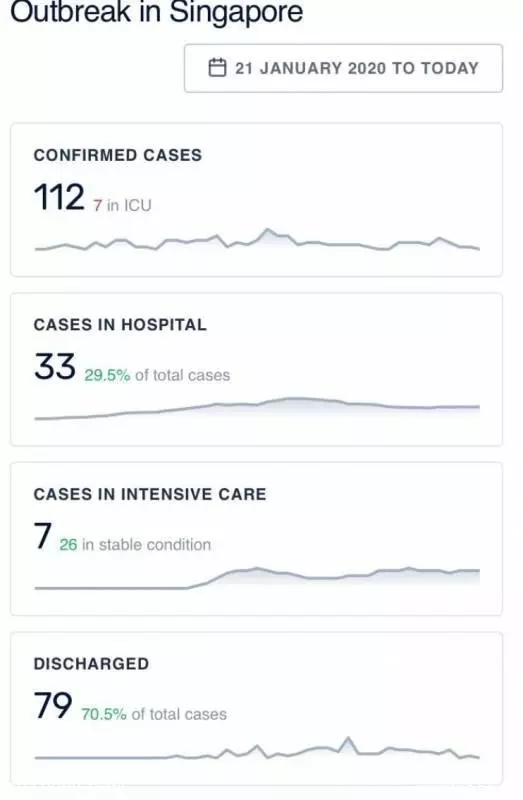Click the Cases in Hospital sparkline chart
Image resolution: width=523 pixels, height=800 pixels.
257,408
